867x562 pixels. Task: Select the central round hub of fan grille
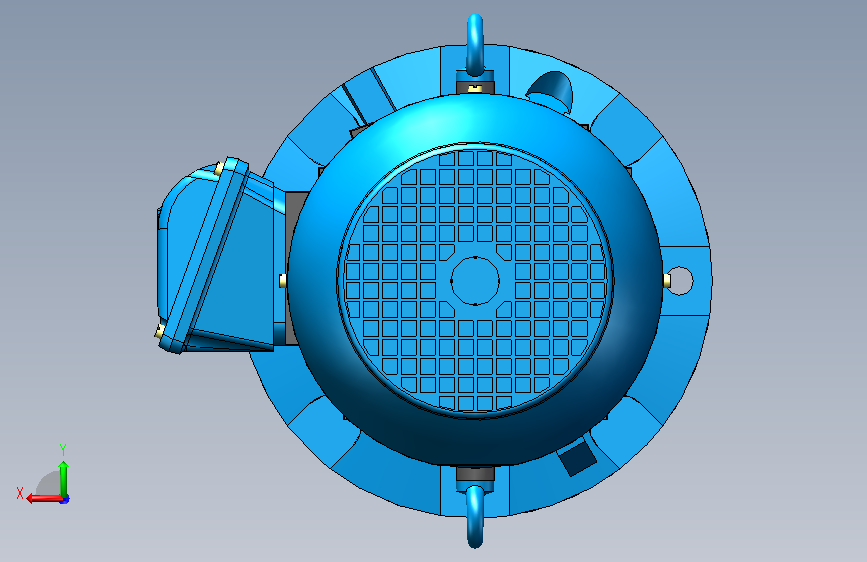click(x=476, y=280)
